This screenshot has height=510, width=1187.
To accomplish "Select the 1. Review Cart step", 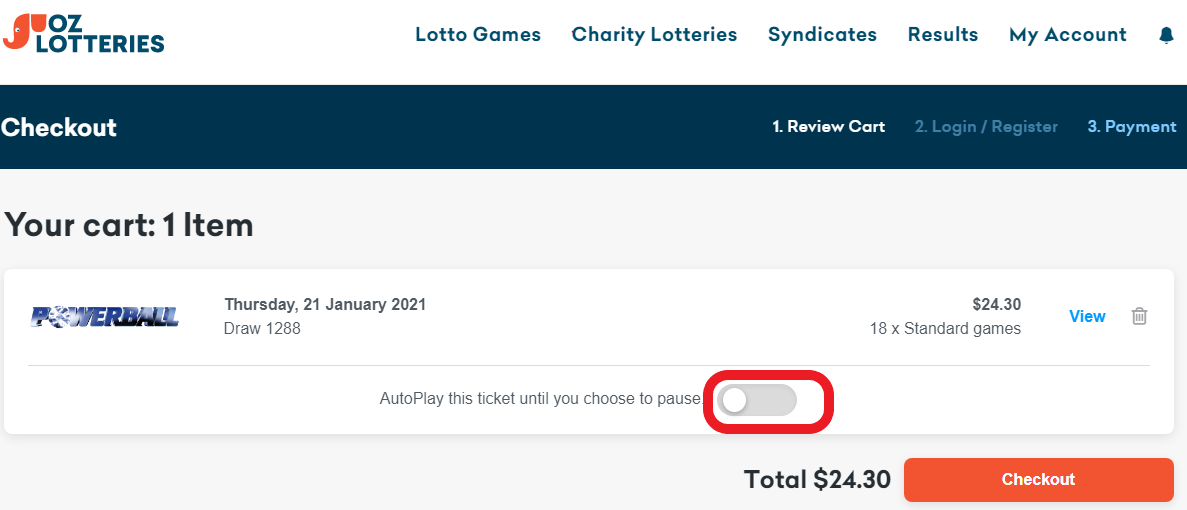I will coord(828,127).
